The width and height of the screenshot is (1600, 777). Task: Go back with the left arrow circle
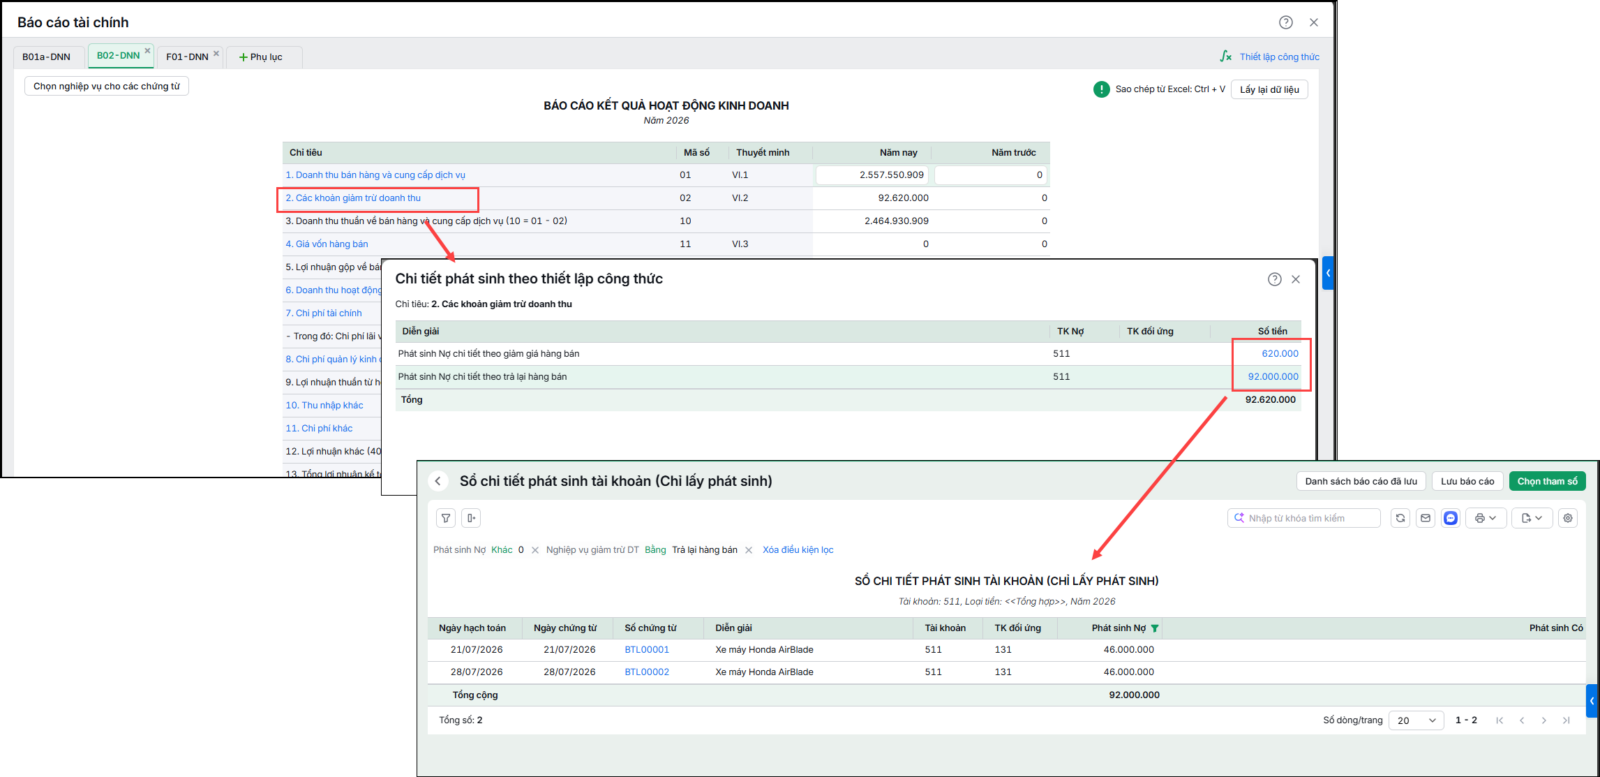click(x=438, y=481)
